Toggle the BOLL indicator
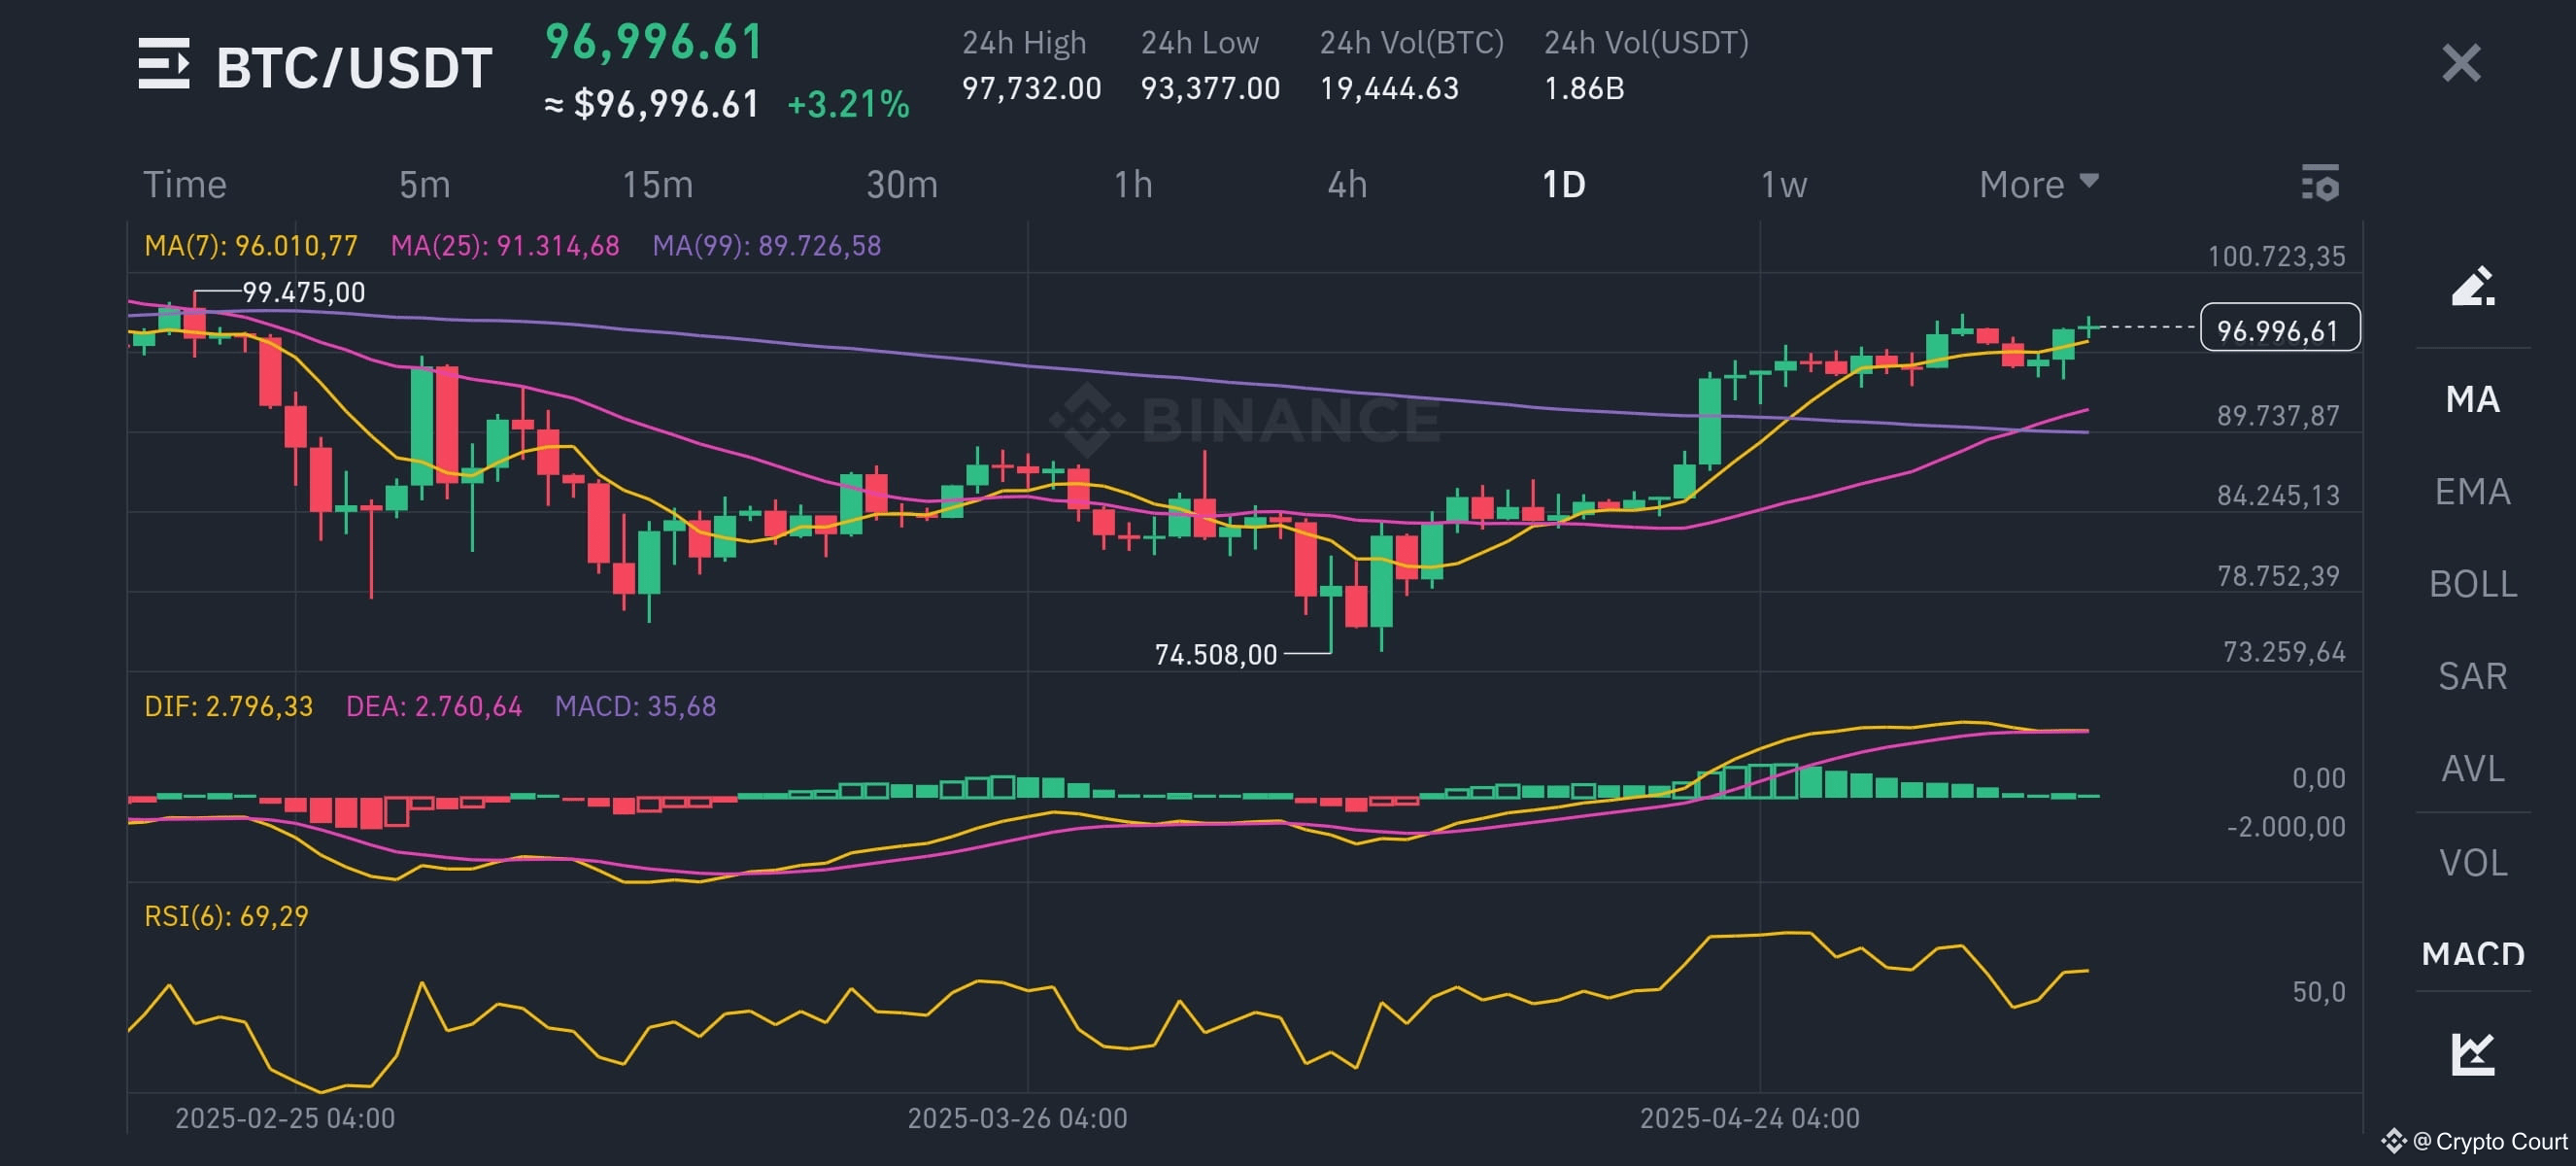Image resolution: width=2576 pixels, height=1166 pixels. tap(2472, 584)
